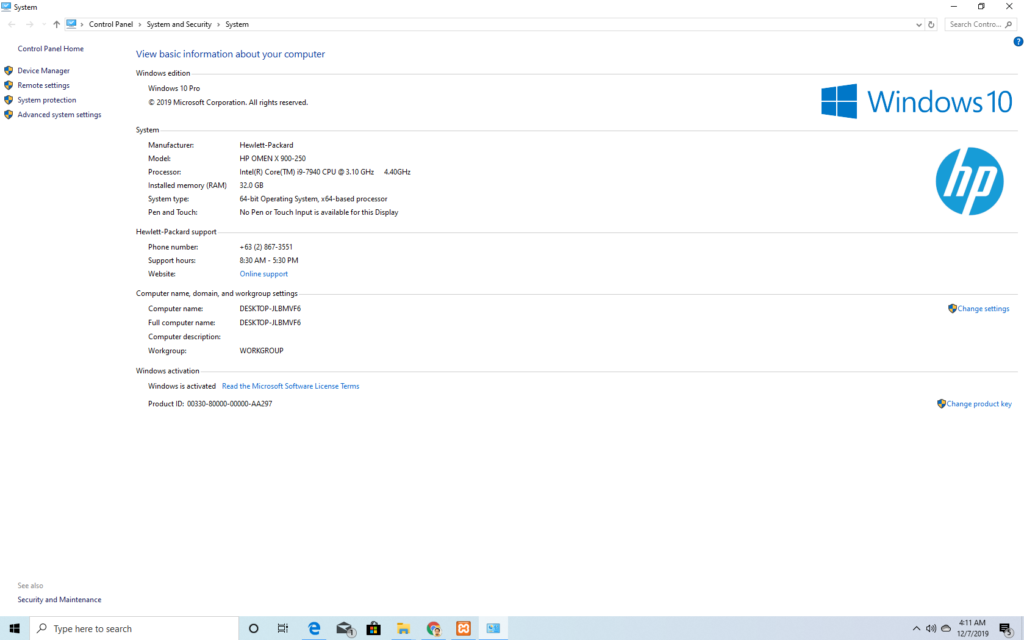Viewport: 1024px width, 640px height.
Task: Open Advanced system settings
Action: [x=59, y=115]
